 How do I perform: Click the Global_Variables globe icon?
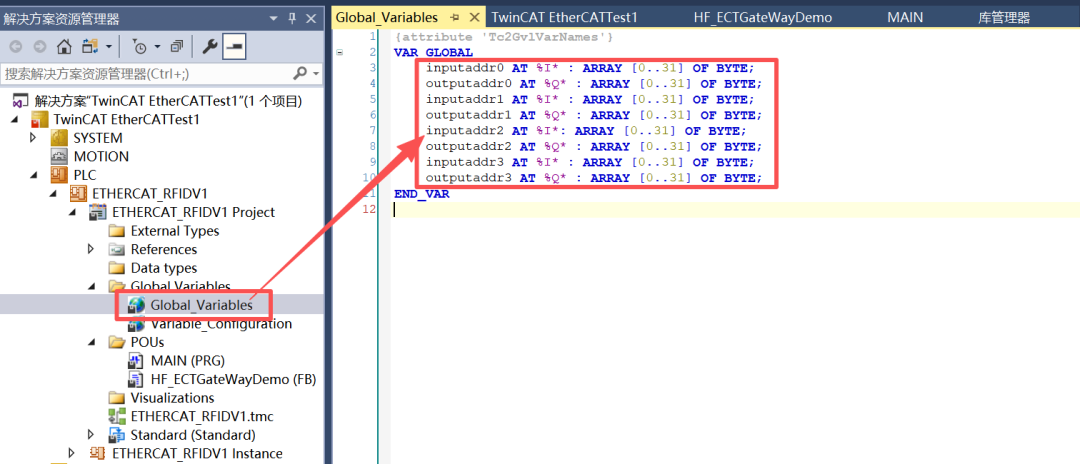point(136,304)
